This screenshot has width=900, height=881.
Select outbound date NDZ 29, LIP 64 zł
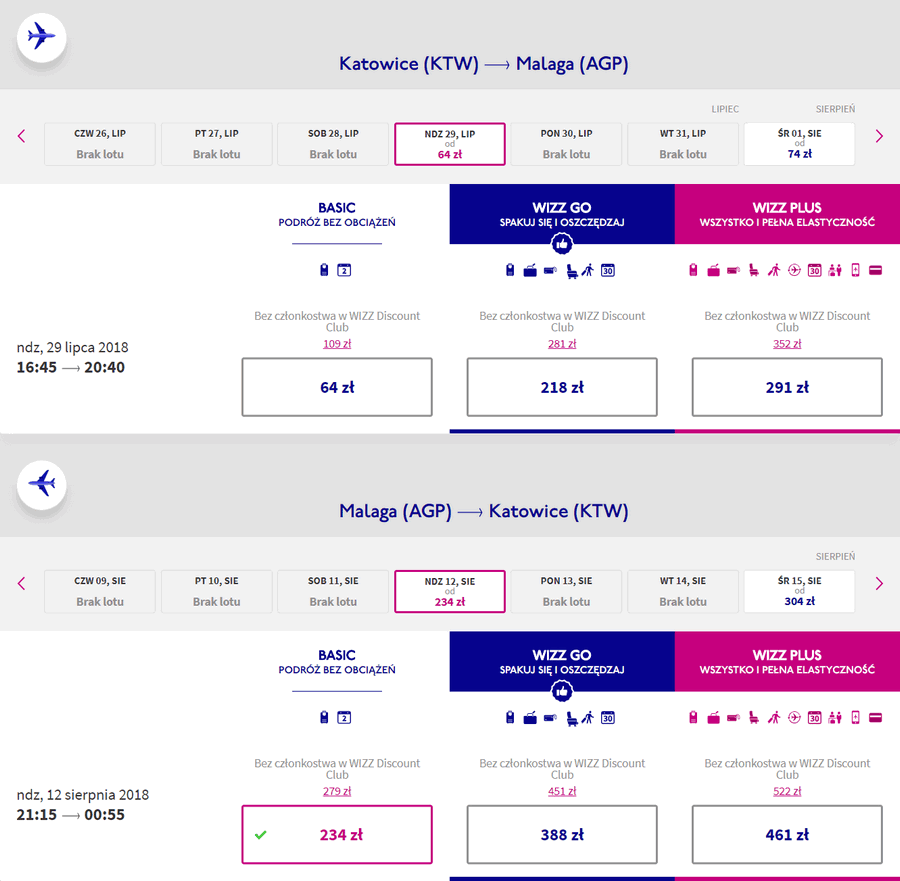tap(450, 144)
